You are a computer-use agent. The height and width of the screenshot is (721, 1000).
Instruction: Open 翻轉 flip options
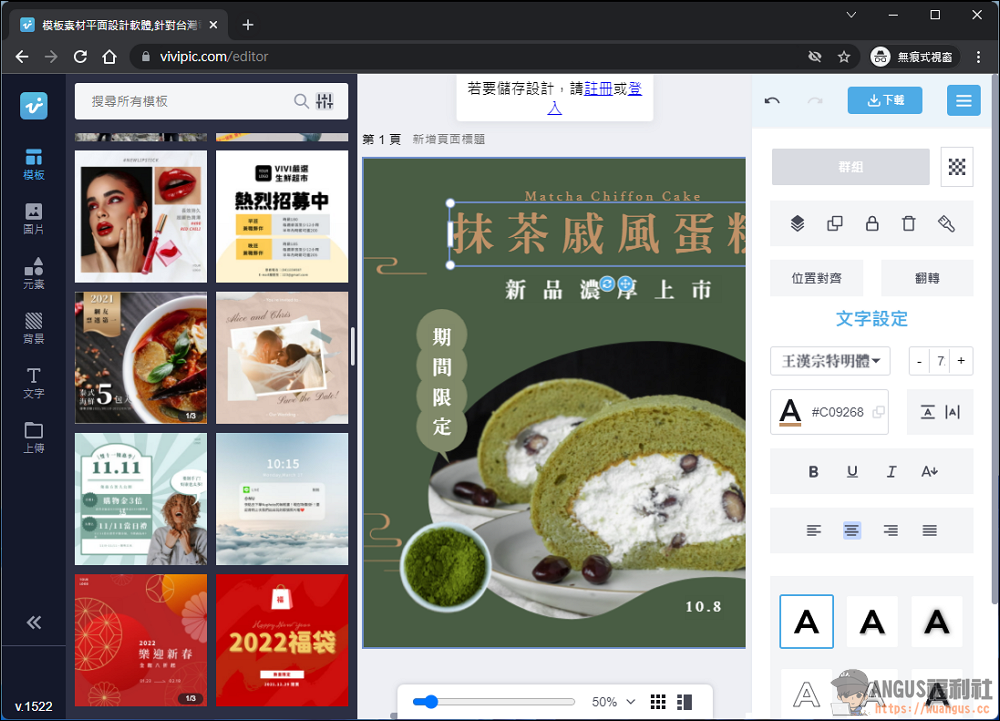(927, 278)
